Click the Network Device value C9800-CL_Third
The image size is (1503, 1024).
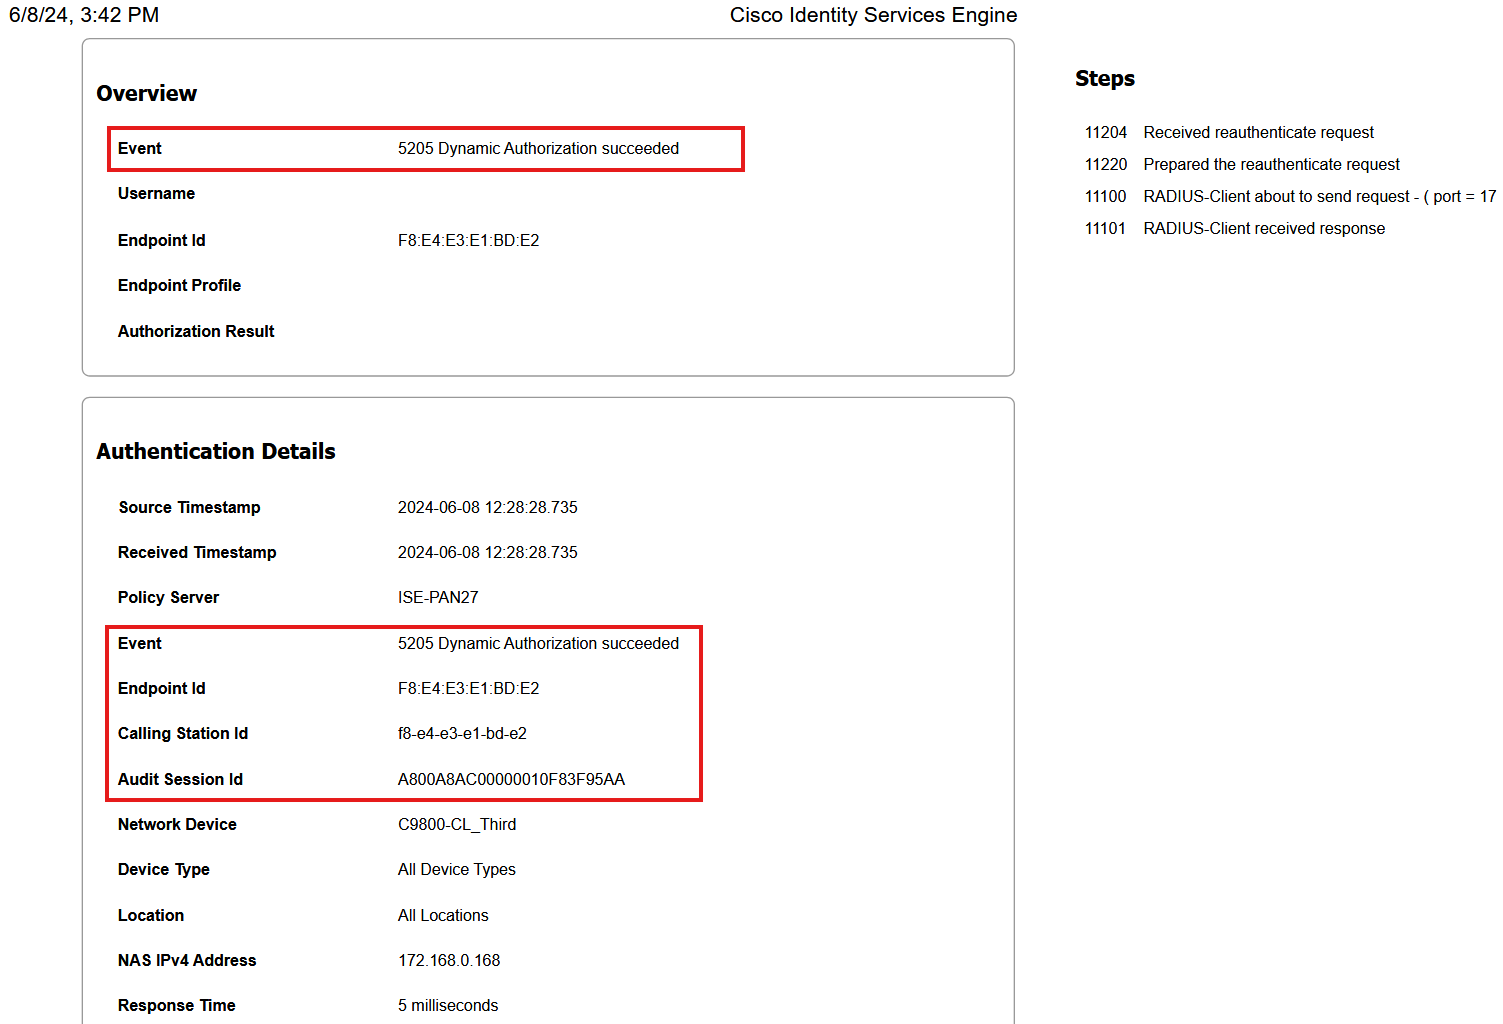[x=457, y=825]
